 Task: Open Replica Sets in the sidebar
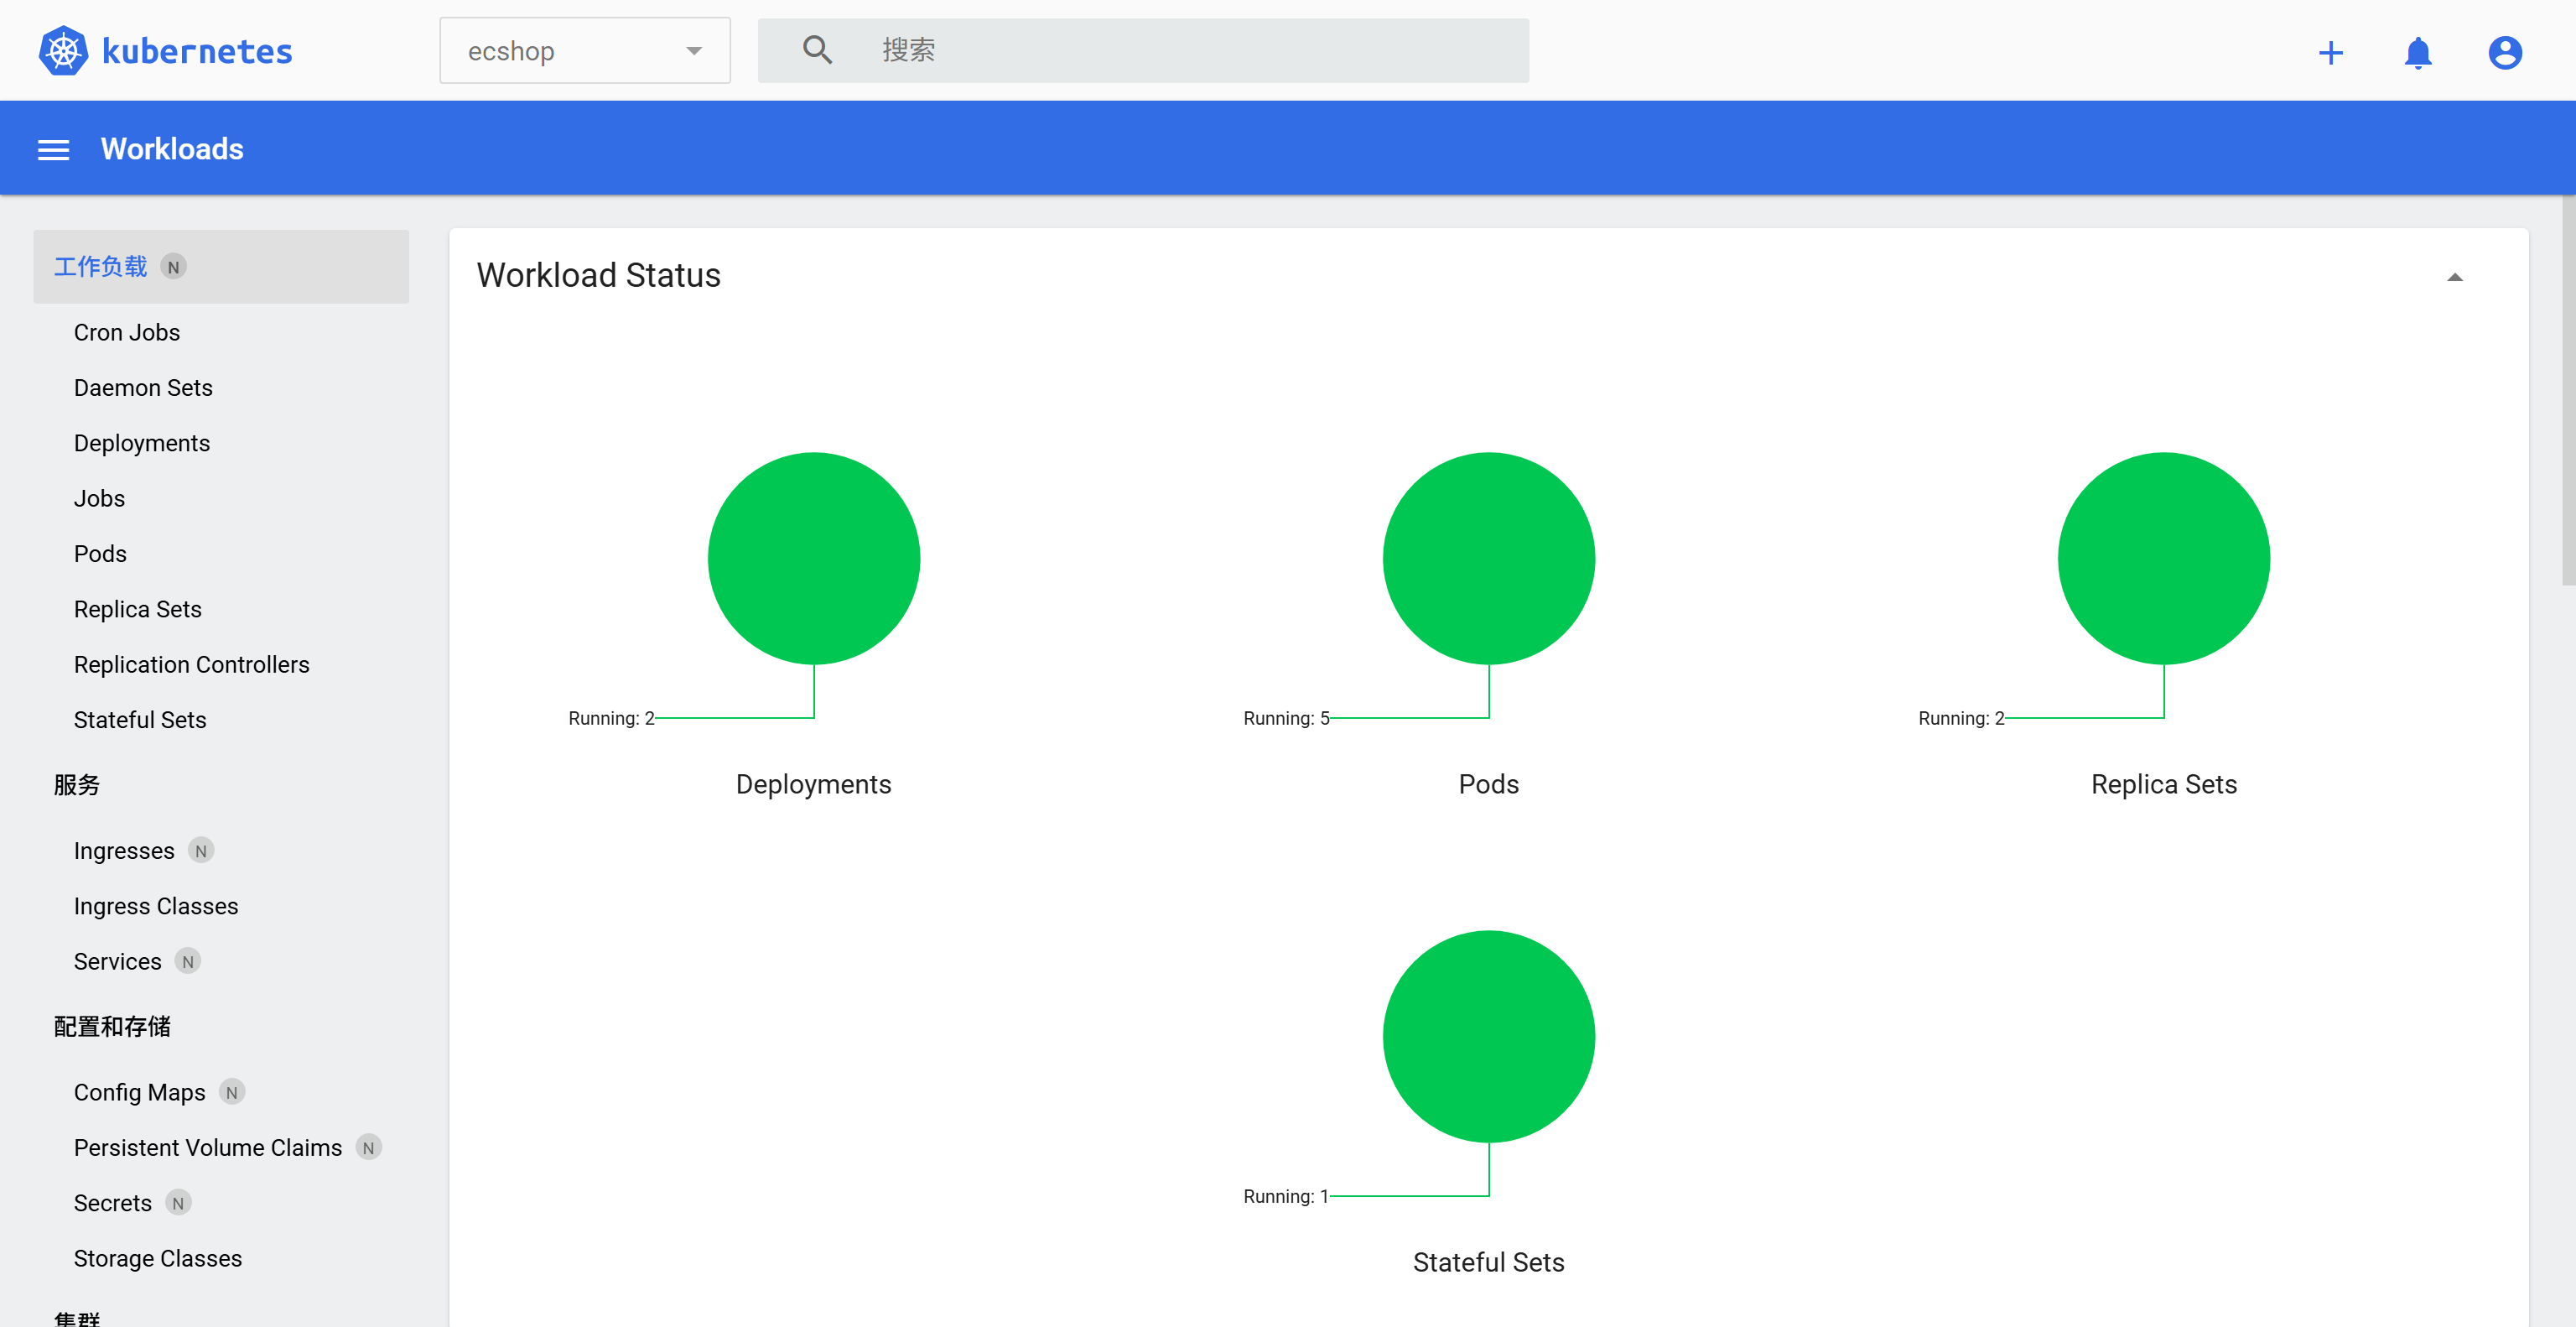(138, 609)
